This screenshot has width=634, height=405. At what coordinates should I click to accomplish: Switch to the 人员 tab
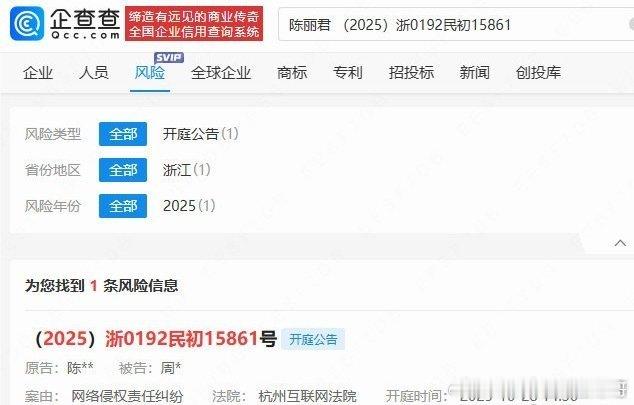(x=94, y=73)
